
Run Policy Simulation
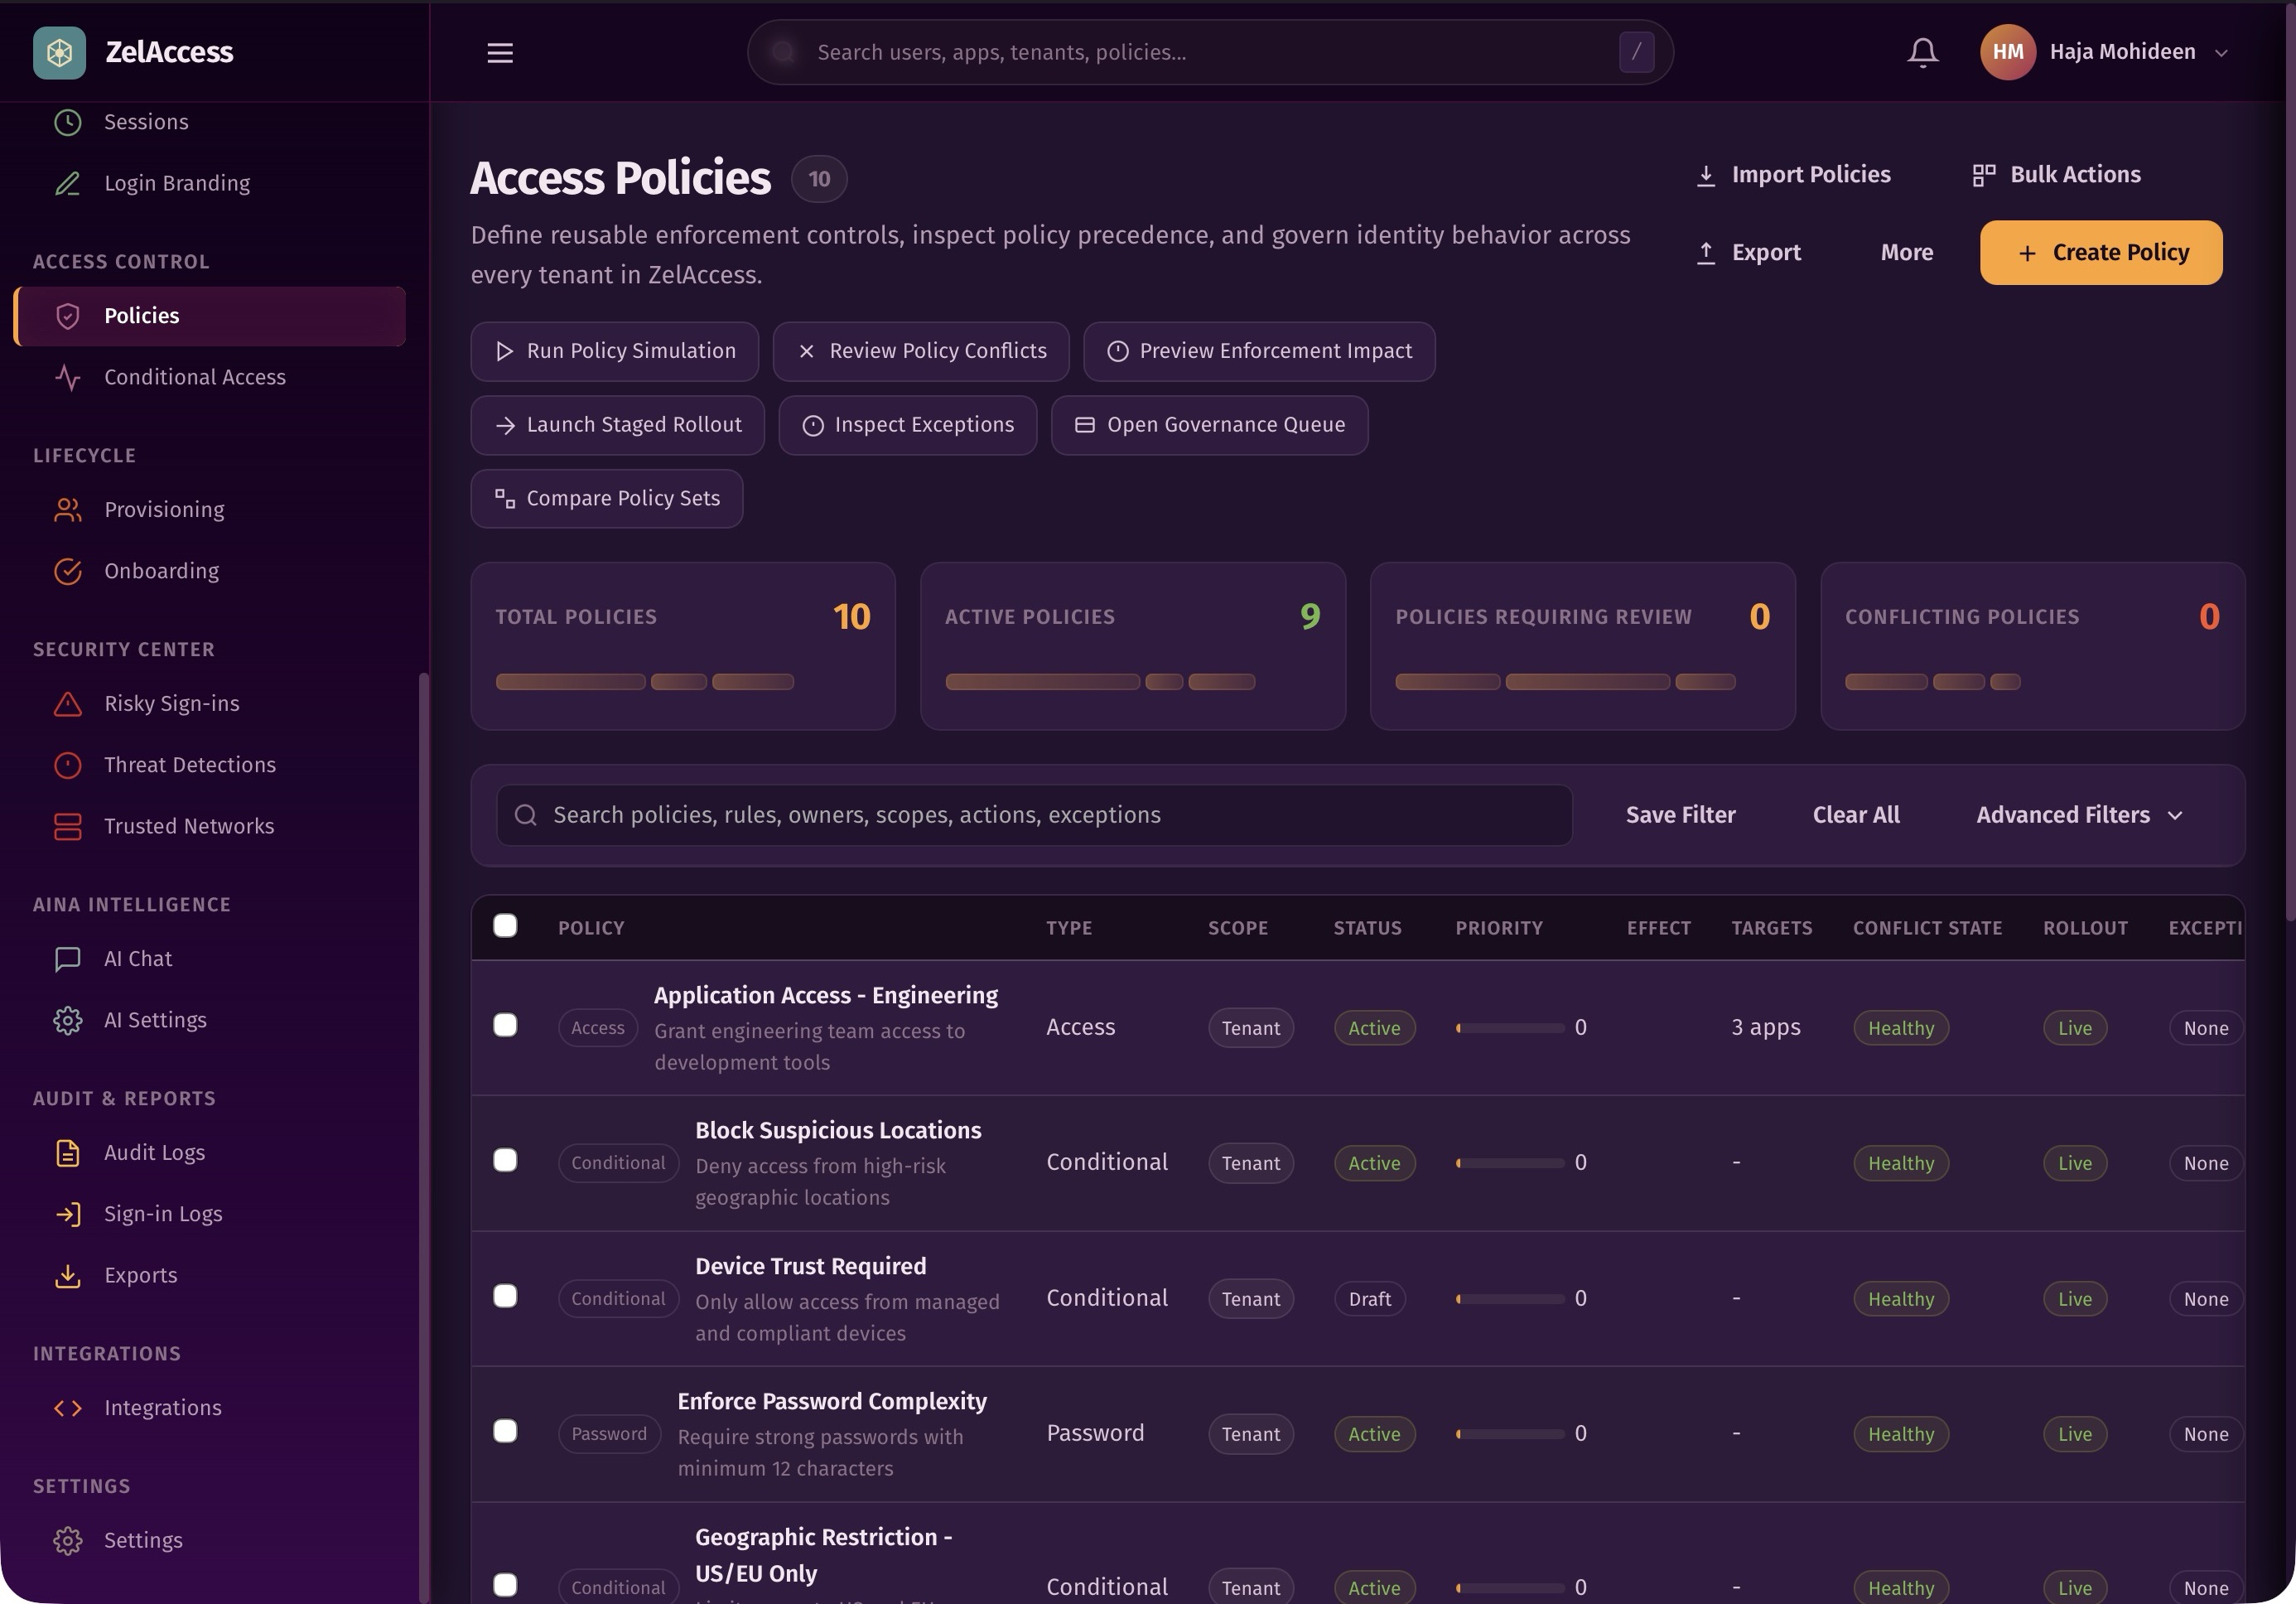point(614,351)
